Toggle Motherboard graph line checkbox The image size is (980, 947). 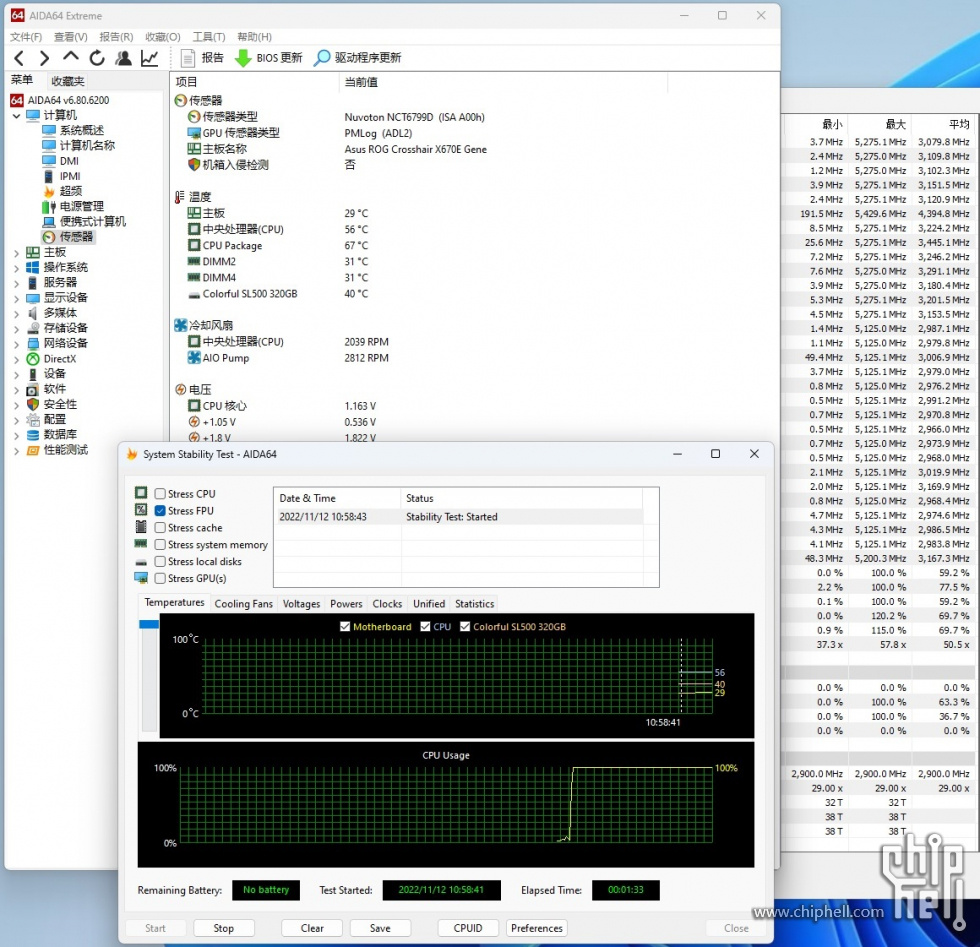(x=345, y=626)
